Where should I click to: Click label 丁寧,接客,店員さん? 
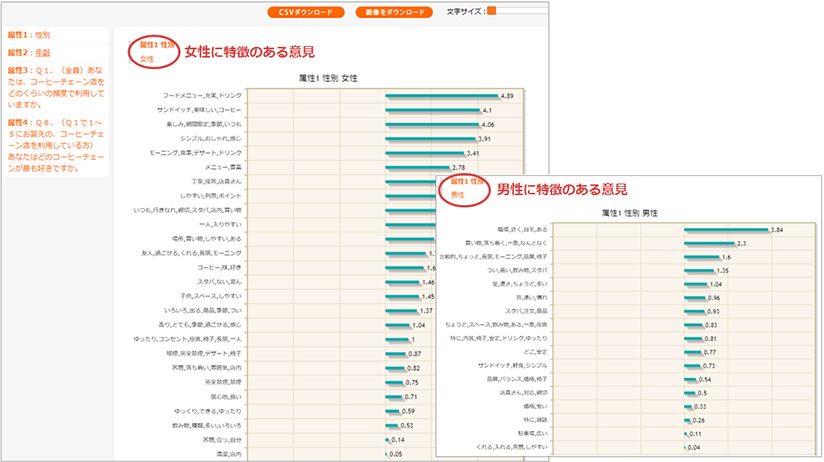217,181
